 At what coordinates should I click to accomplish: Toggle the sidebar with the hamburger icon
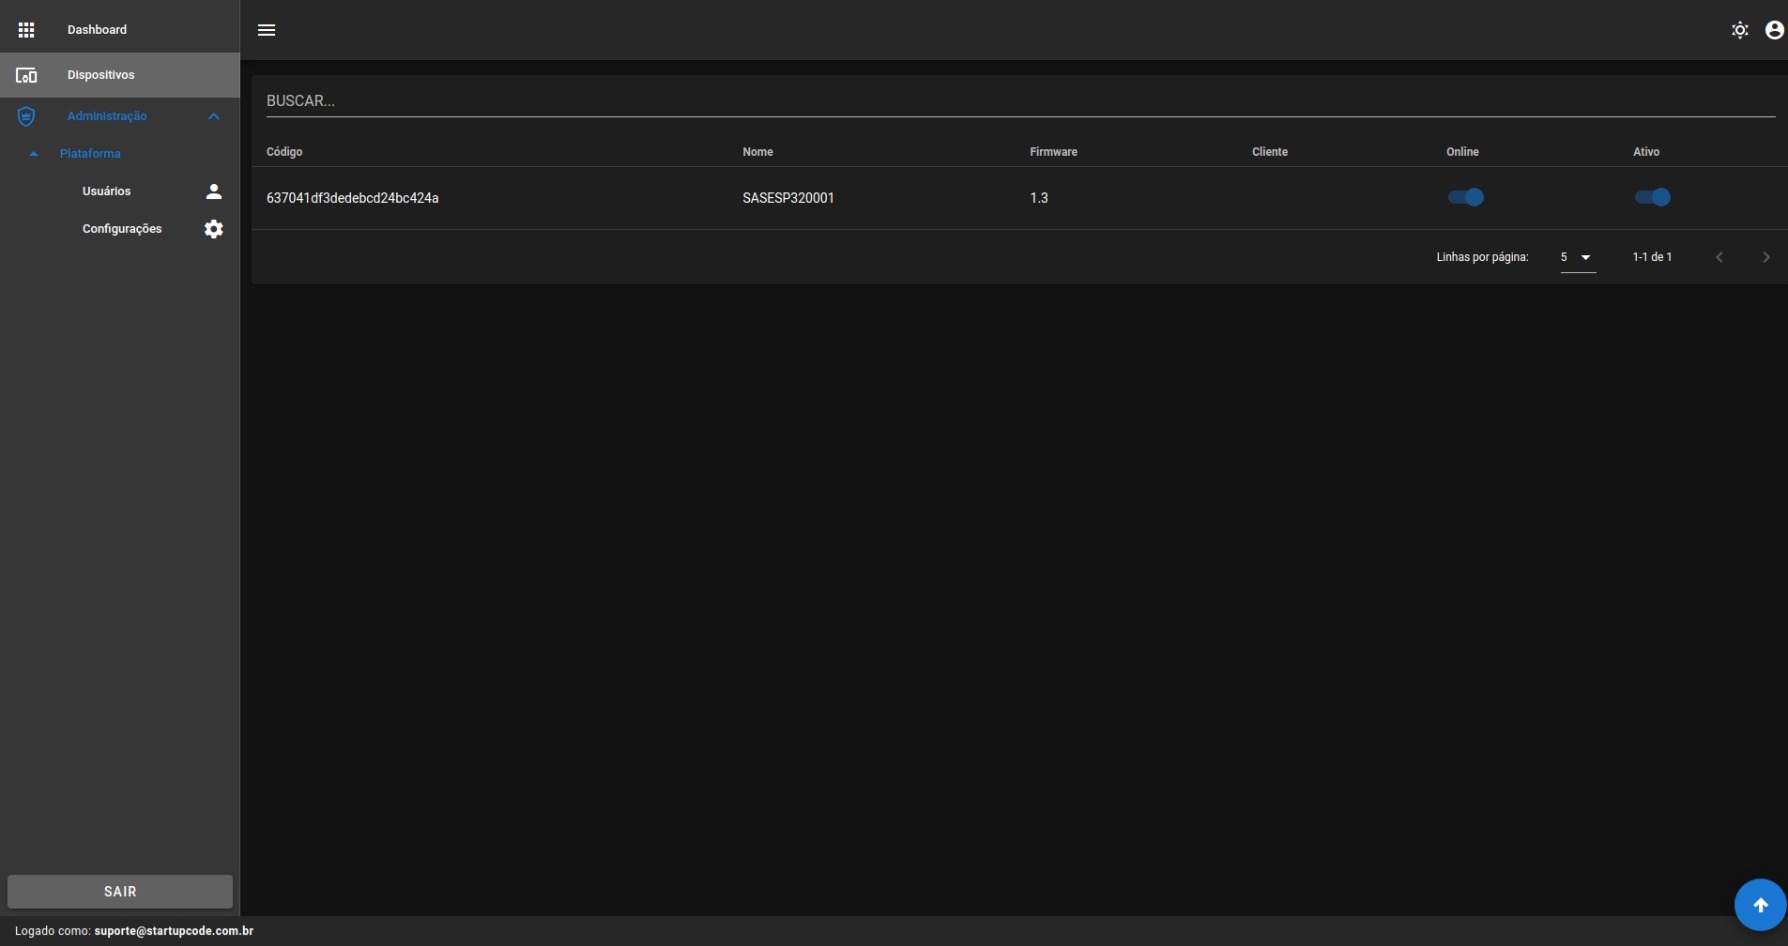tap(267, 30)
